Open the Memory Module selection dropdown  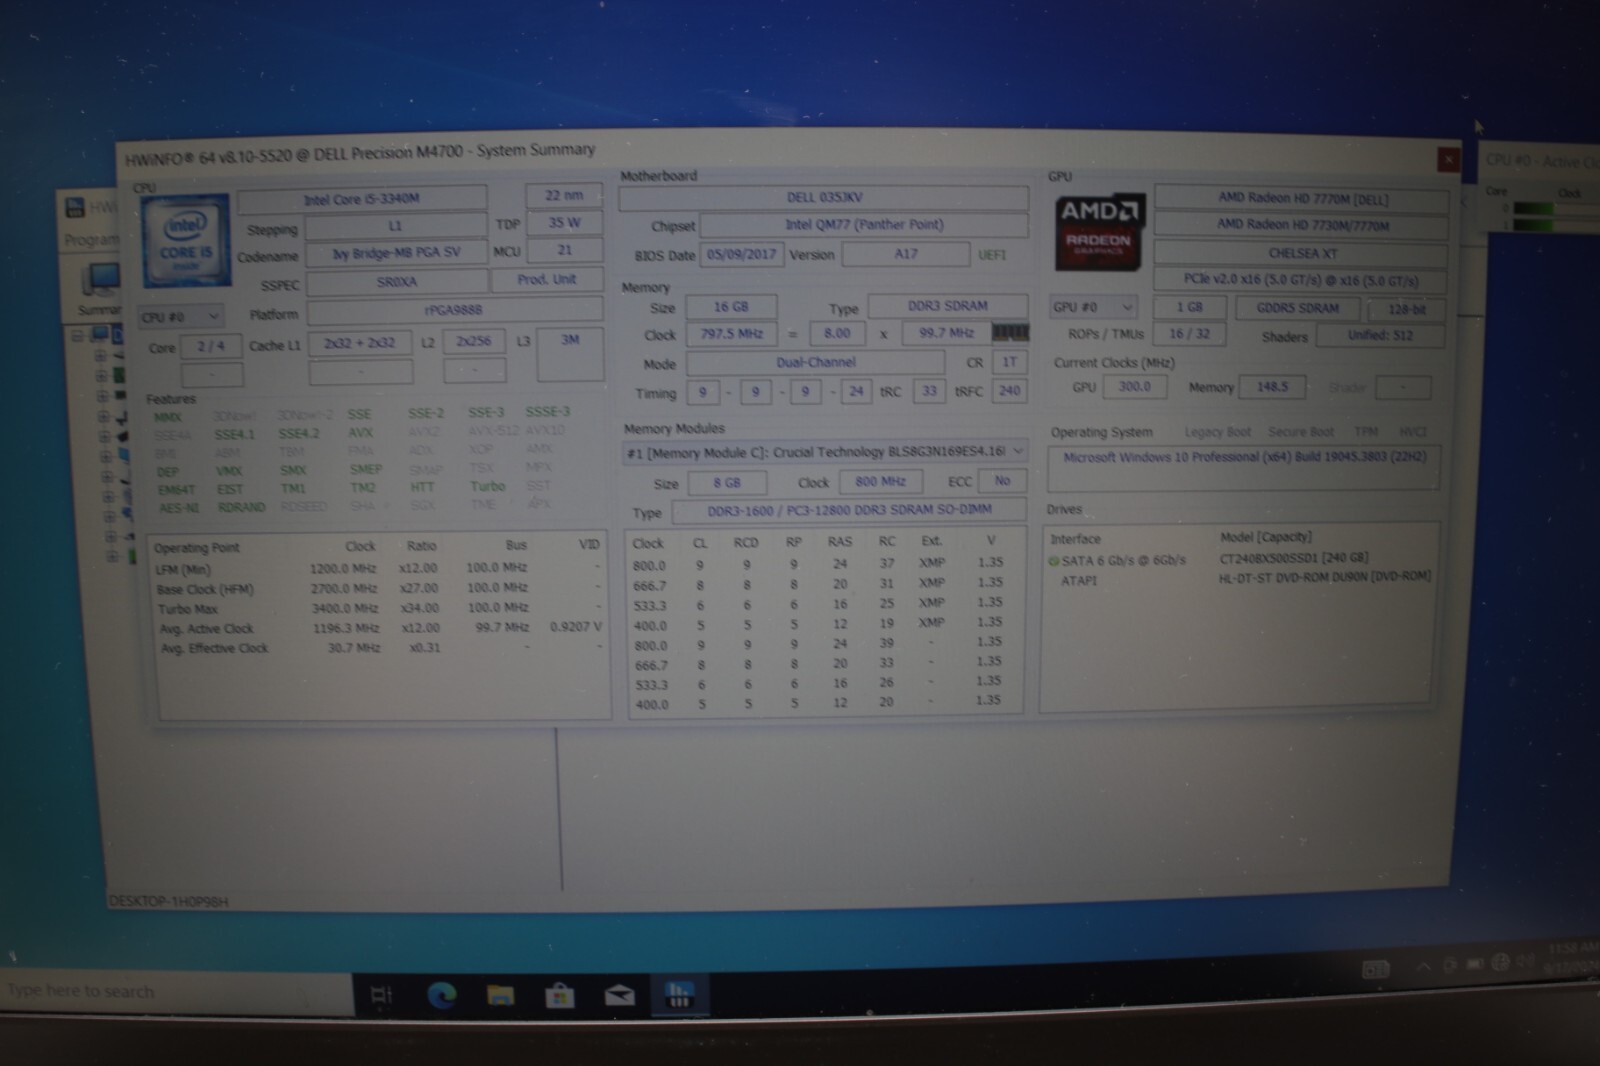coord(824,452)
